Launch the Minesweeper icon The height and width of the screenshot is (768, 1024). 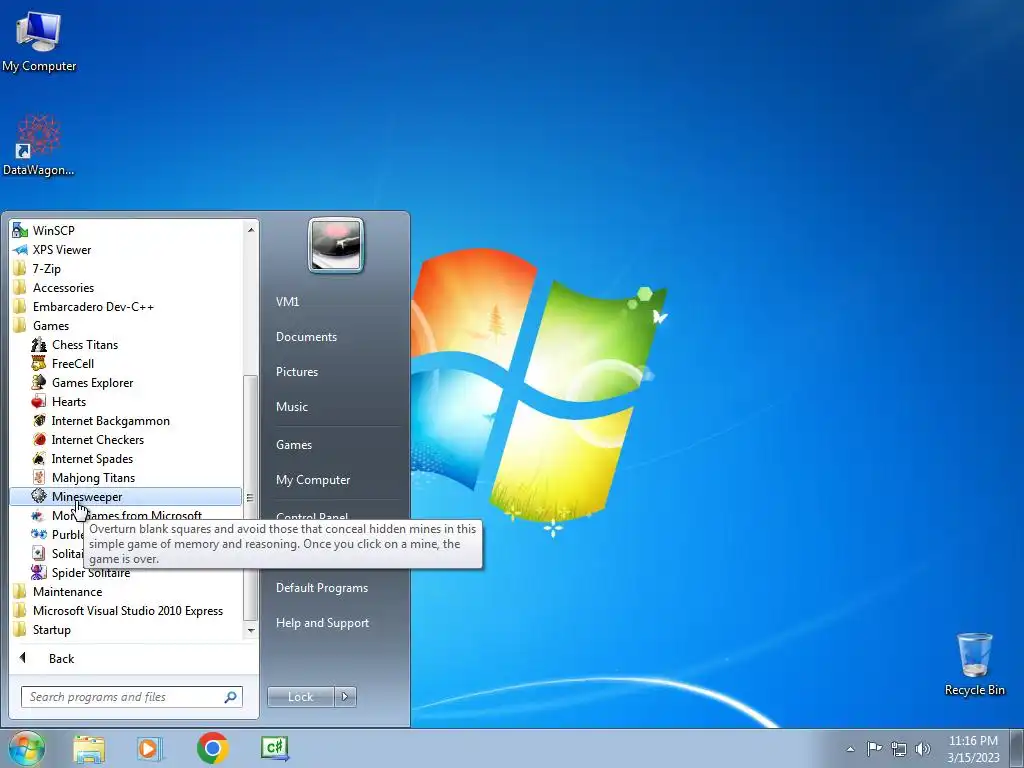tap(39, 496)
